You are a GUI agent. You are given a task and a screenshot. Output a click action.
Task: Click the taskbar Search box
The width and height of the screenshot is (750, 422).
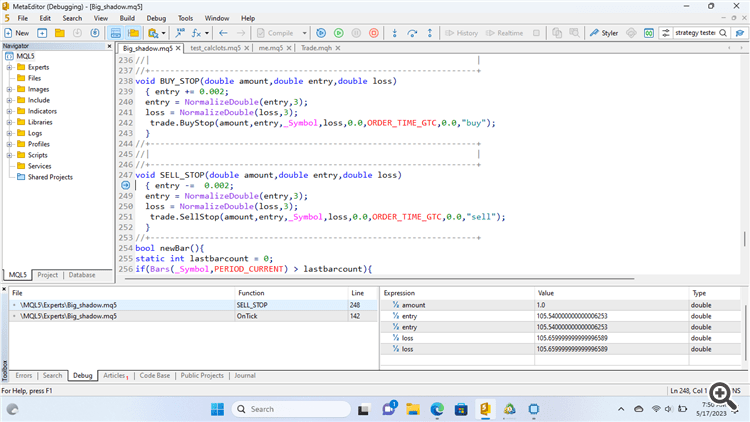tap(291, 409)
